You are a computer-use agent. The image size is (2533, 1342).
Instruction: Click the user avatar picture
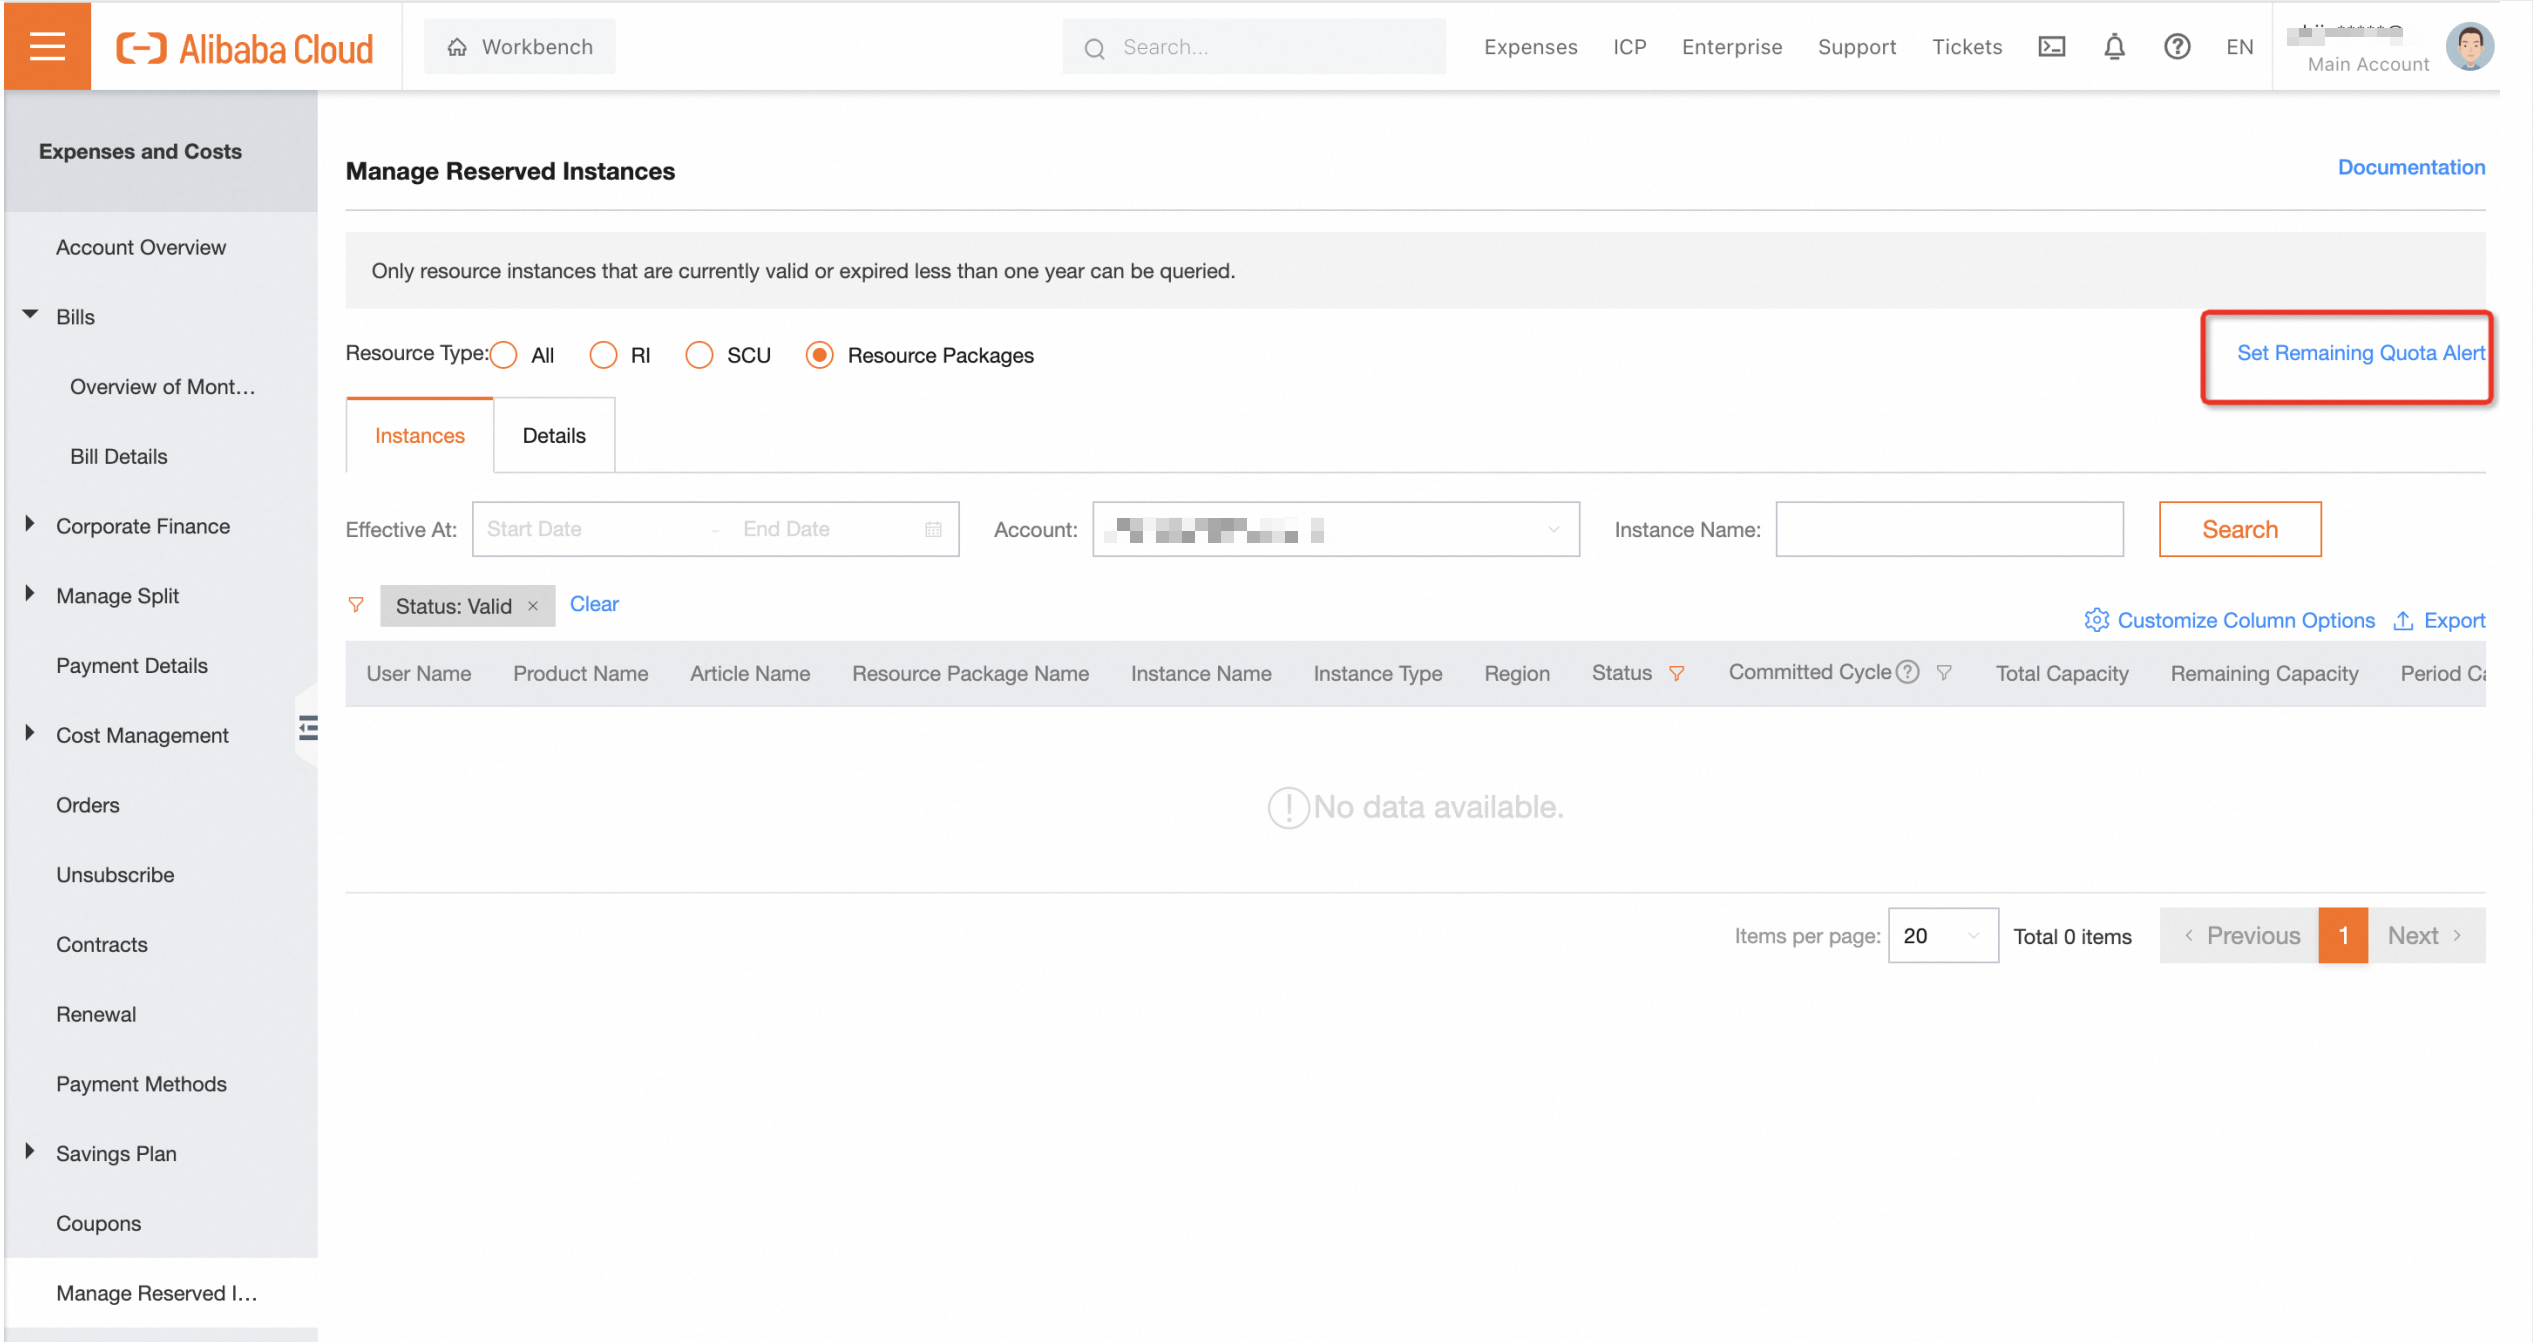click(x=2469, y=47)
